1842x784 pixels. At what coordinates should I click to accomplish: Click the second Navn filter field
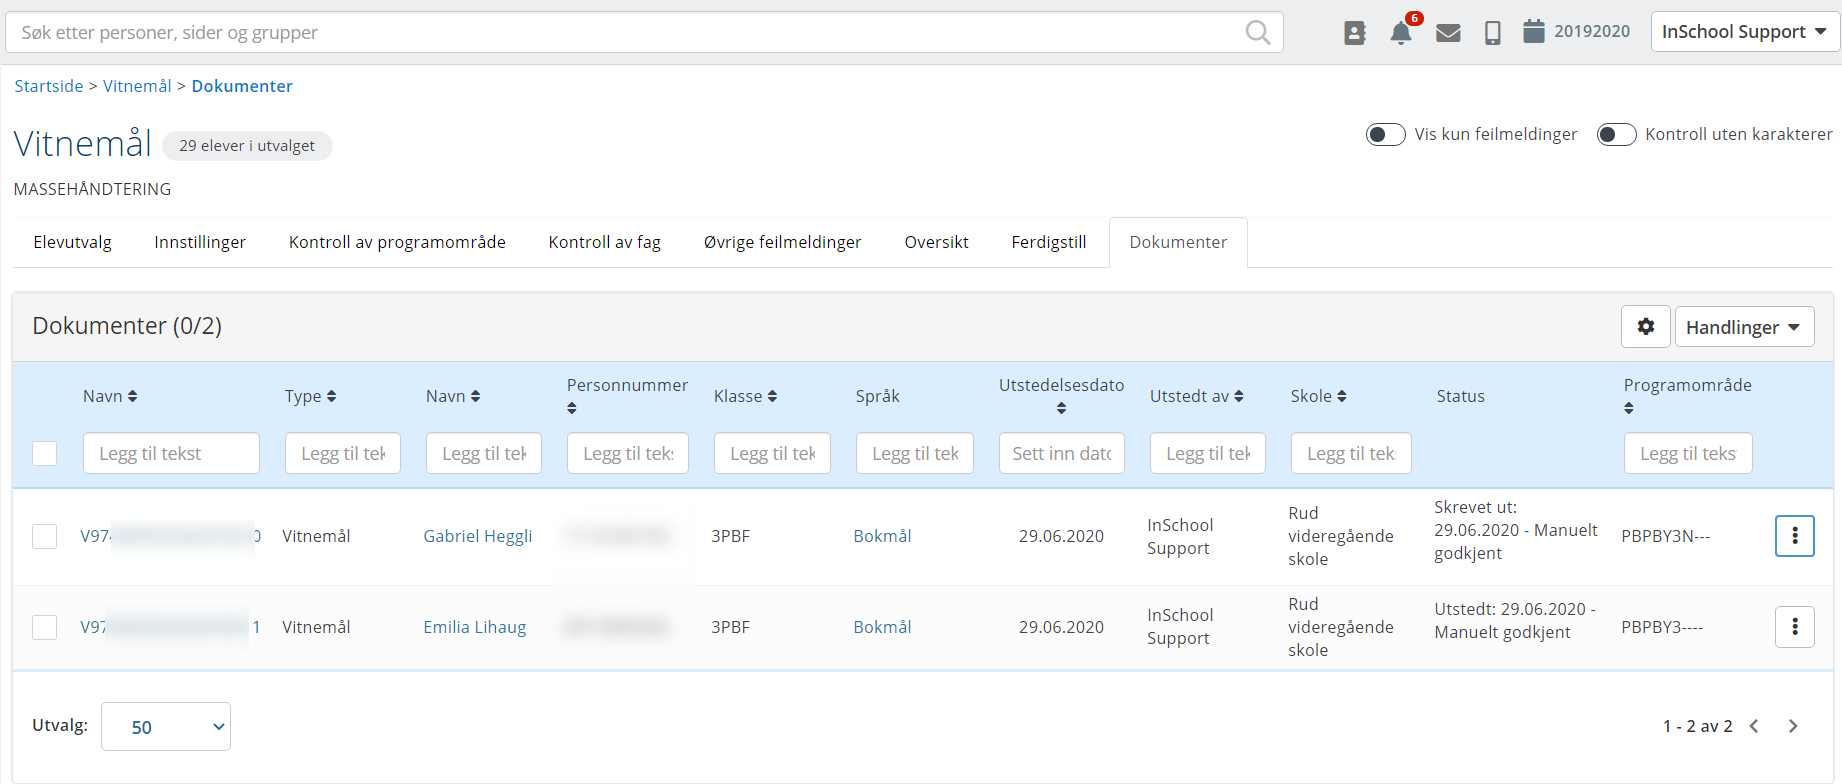484,453
